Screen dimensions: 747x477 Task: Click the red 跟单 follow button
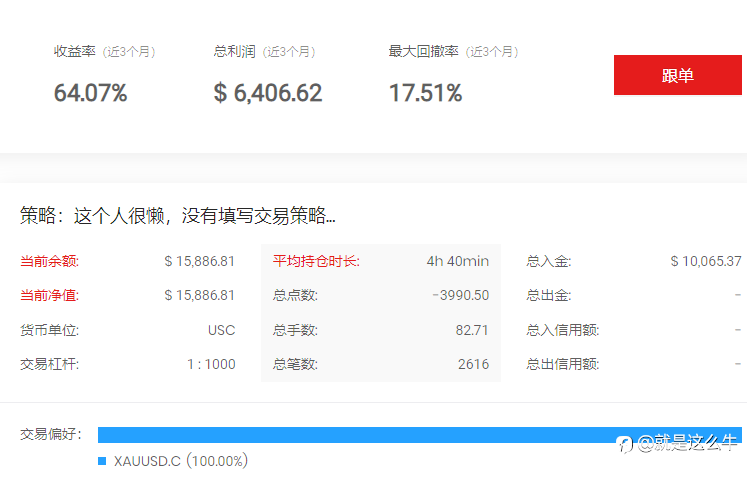click(x=677, y=75)
